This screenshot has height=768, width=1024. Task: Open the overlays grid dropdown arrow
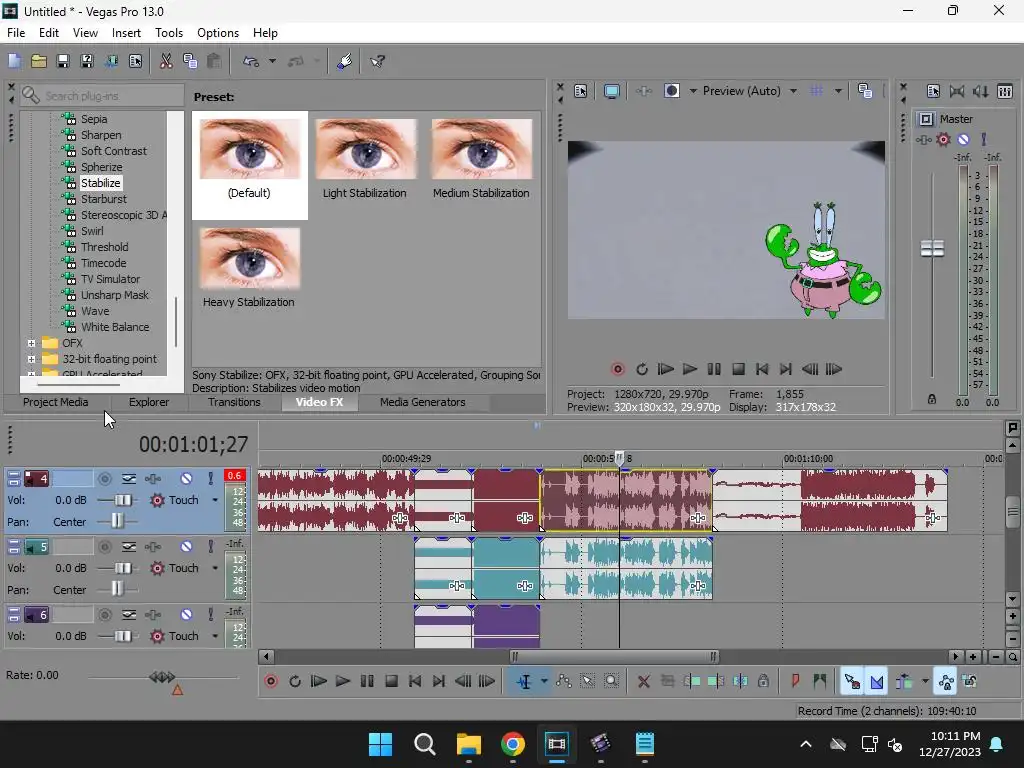(x=838, y=91)
